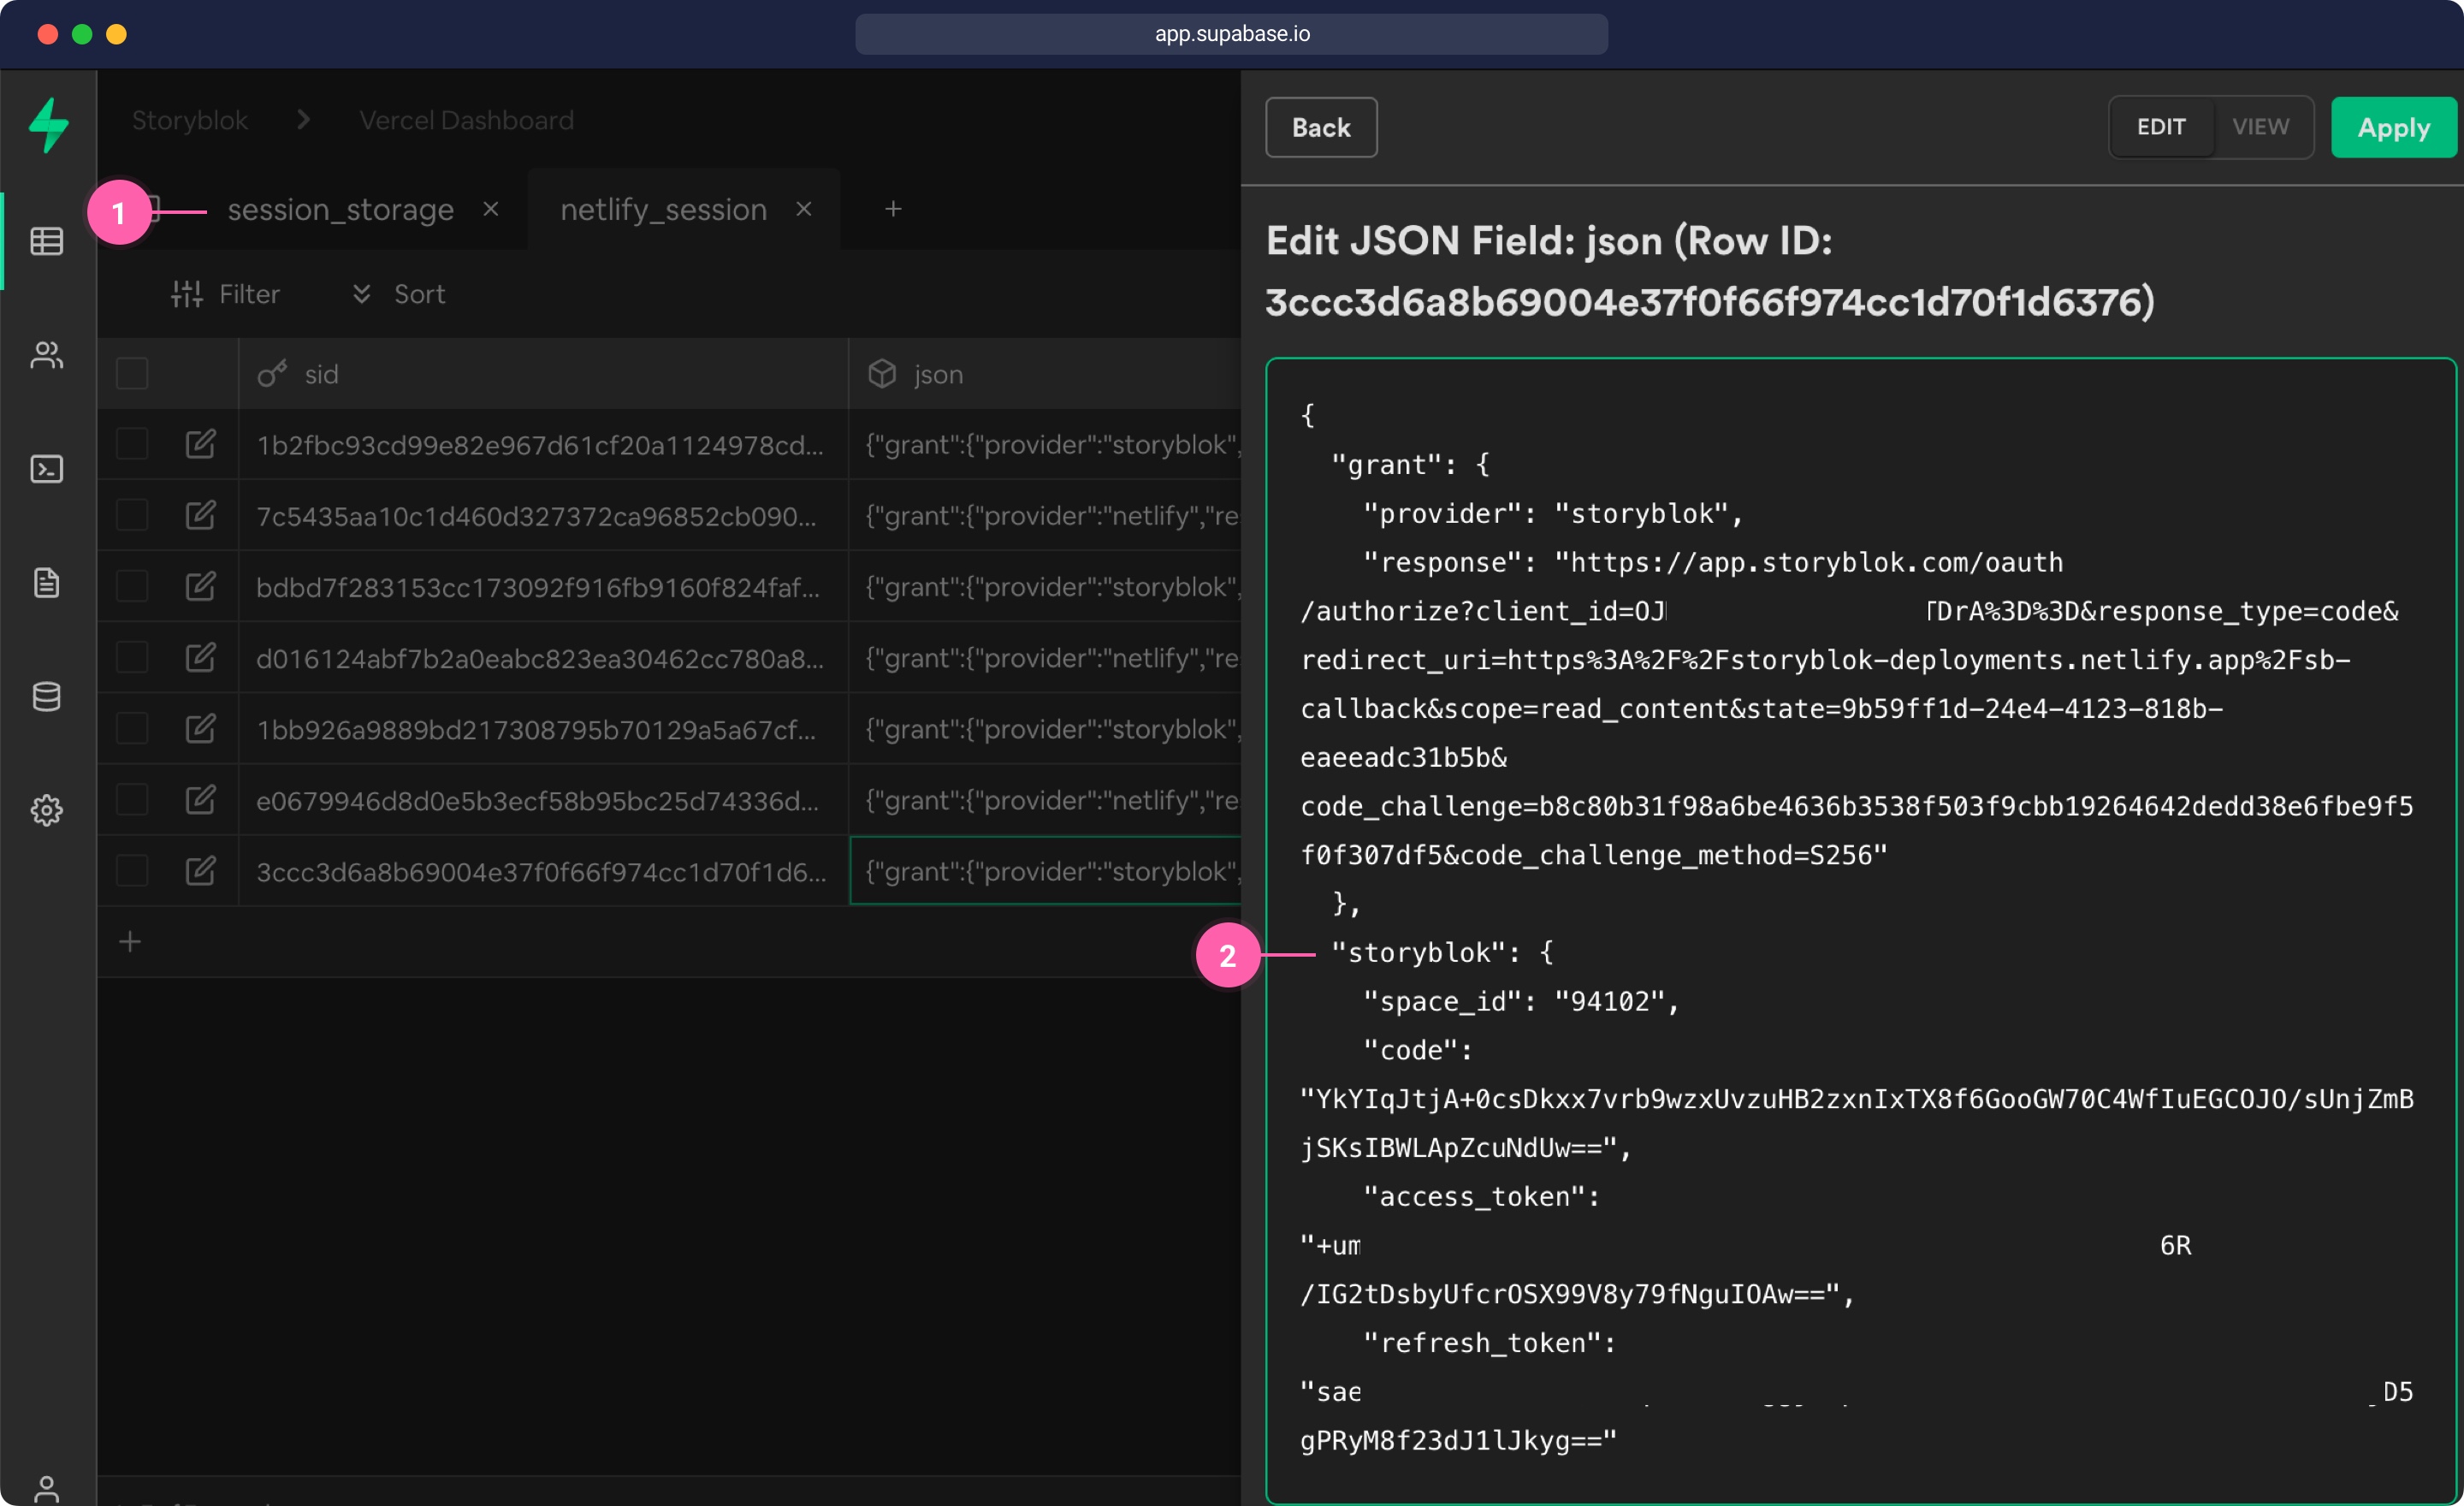Edit row bdbd7f283153 with pencil icon
Image resolution: width=2464 pixels, height=1506 pixels.
(201, 586)
